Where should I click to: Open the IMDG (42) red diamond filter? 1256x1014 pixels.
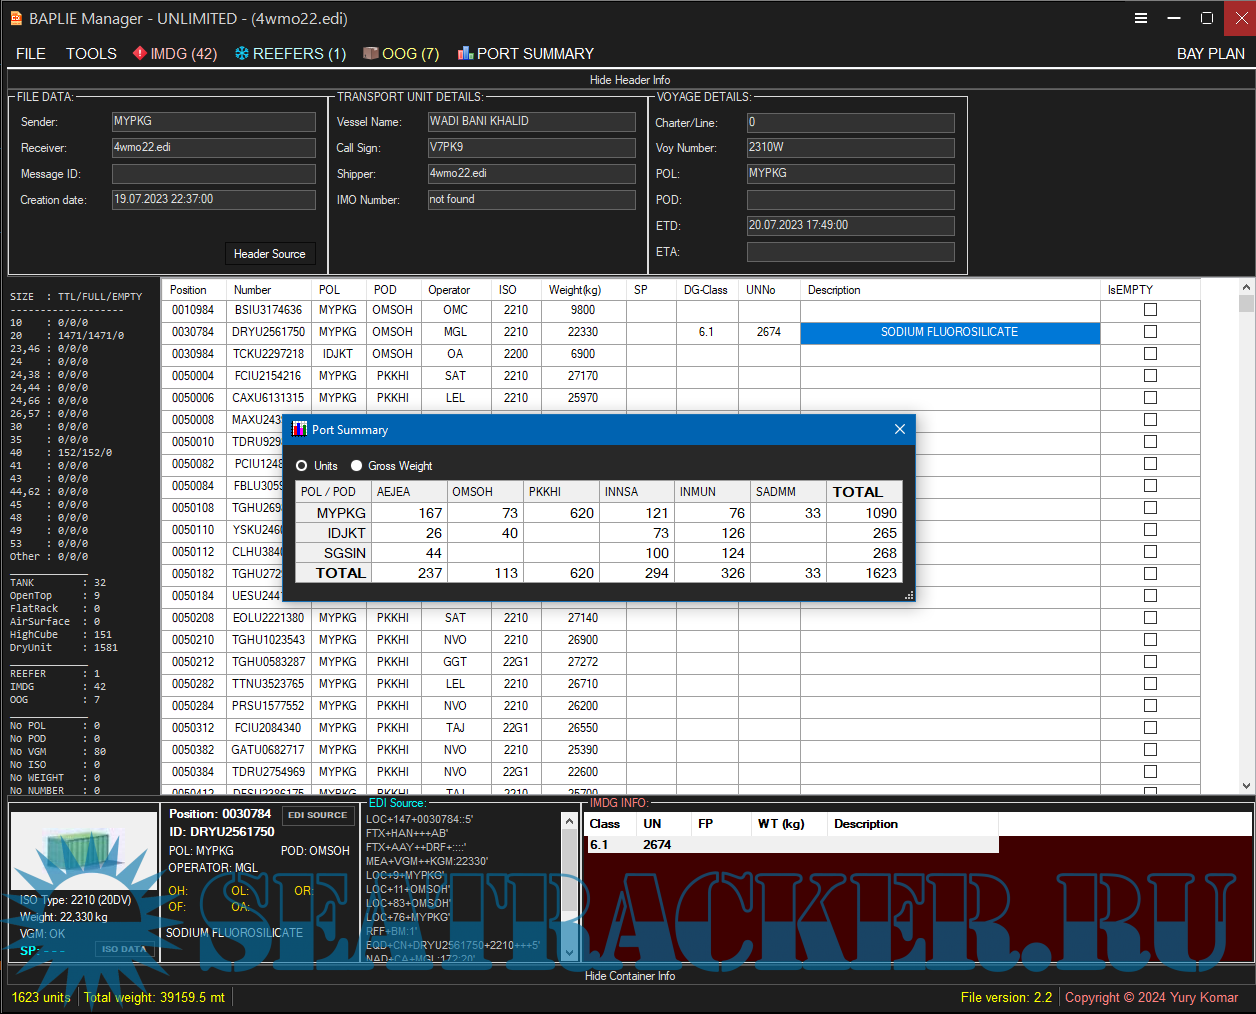pyautogui.click(x=175, y=54)
